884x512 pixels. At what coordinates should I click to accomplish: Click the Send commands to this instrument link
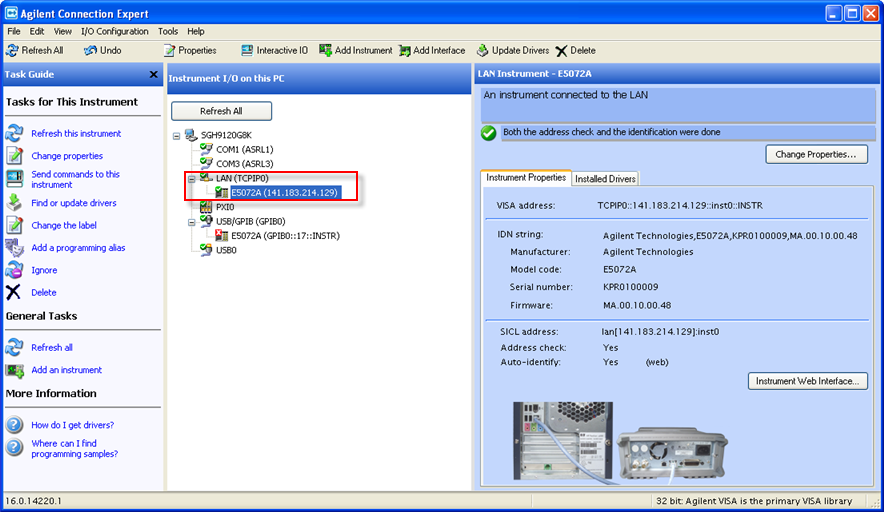pyautogui.click(x=76, y=179)
